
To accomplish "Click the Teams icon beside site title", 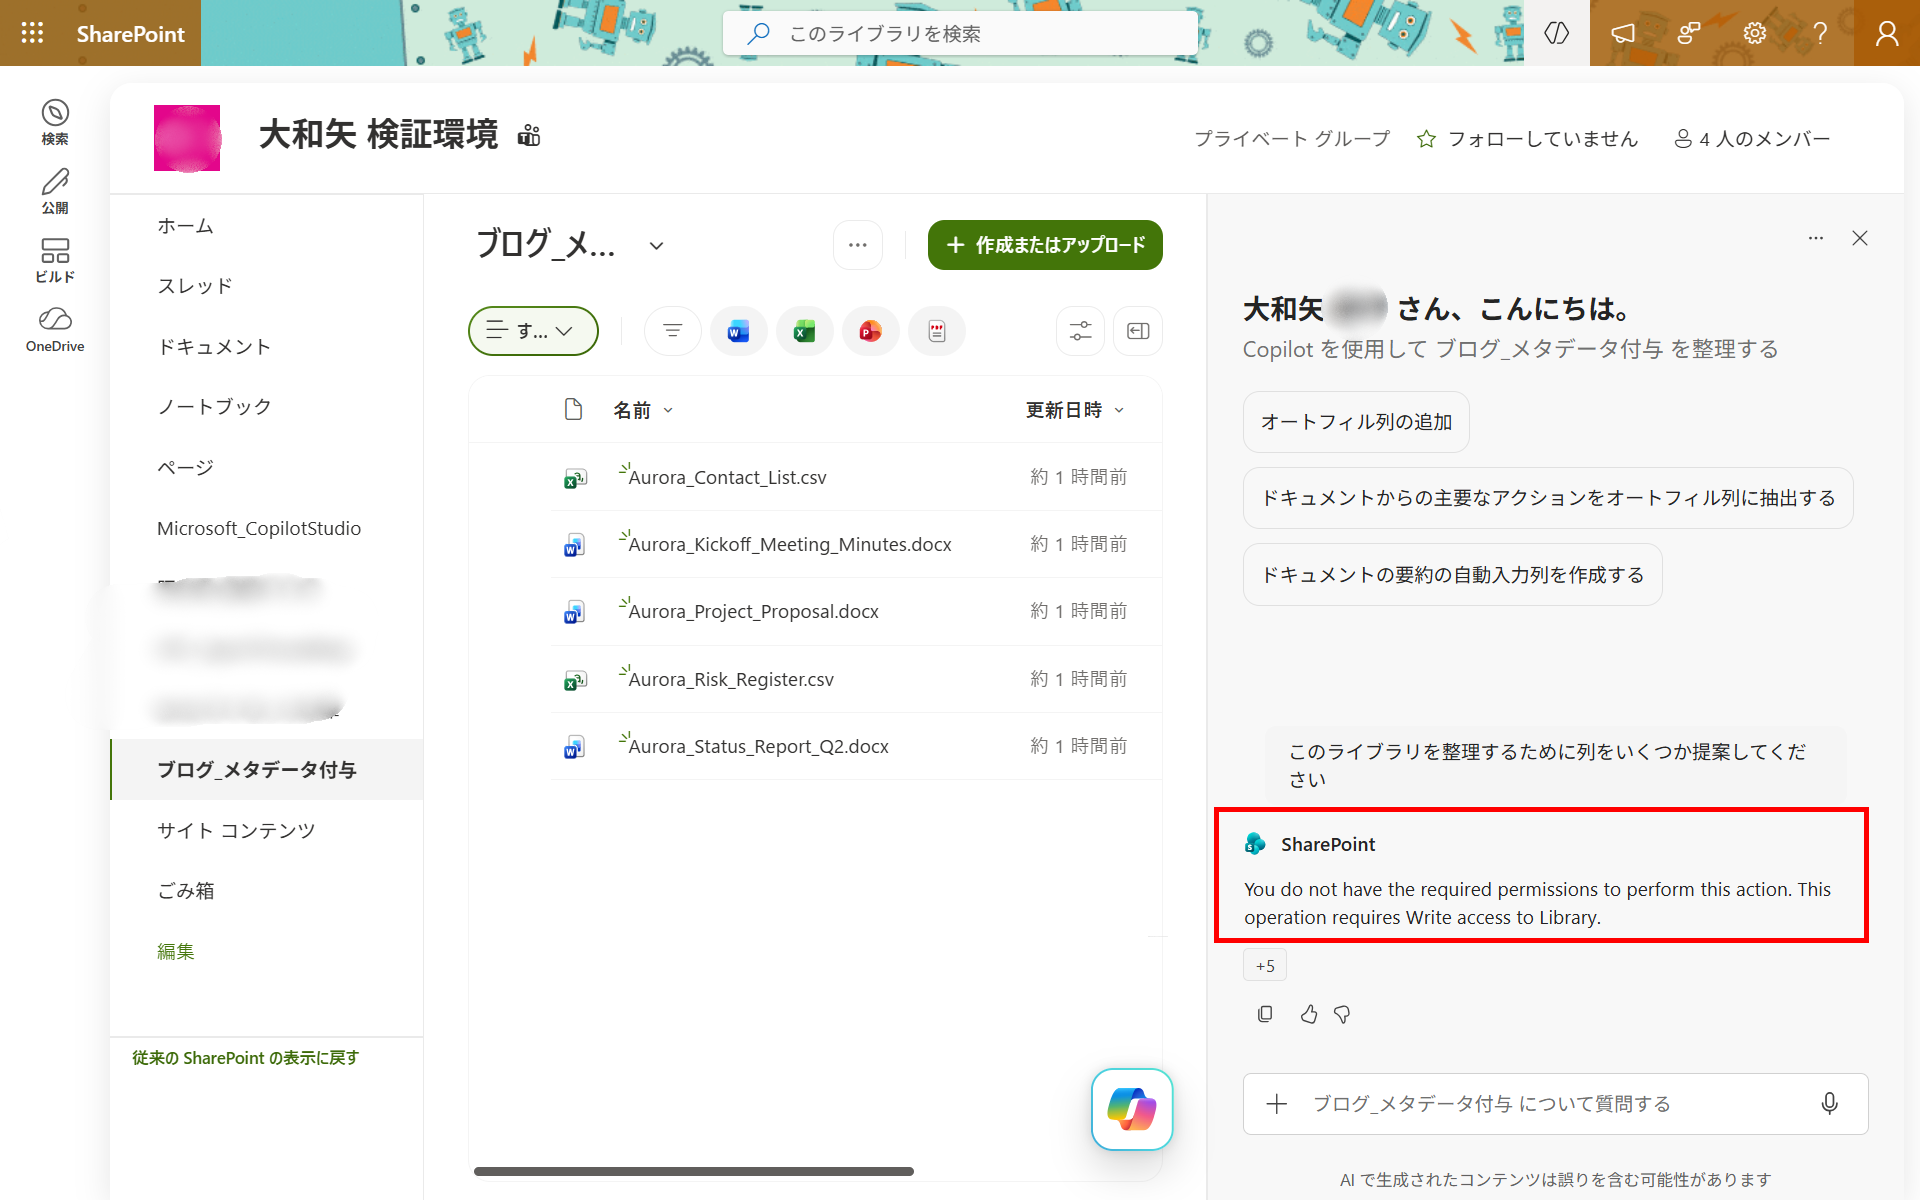I will pyautogui.click(x=529, y=136).
